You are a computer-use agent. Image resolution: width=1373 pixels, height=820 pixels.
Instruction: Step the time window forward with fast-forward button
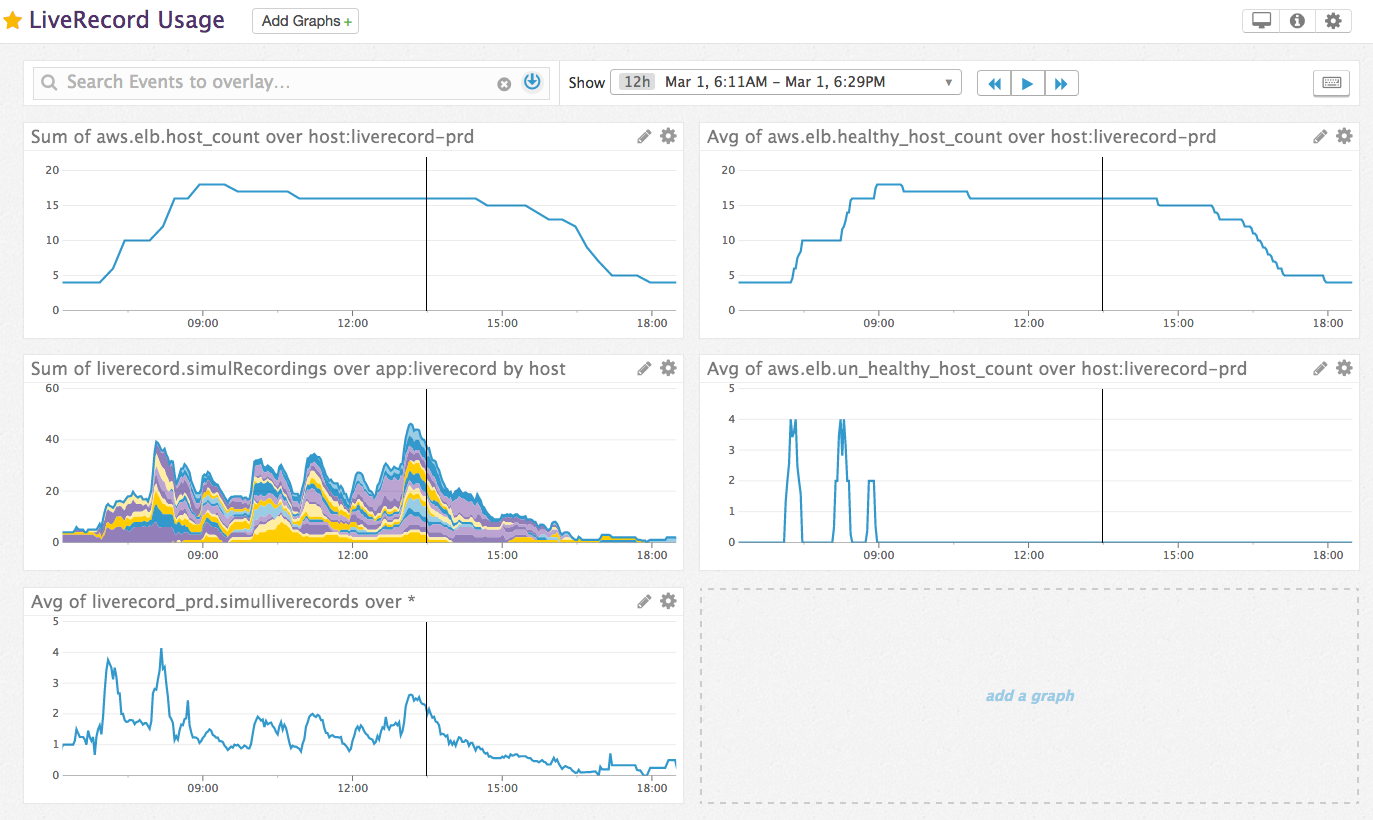tap(1062, 84)
